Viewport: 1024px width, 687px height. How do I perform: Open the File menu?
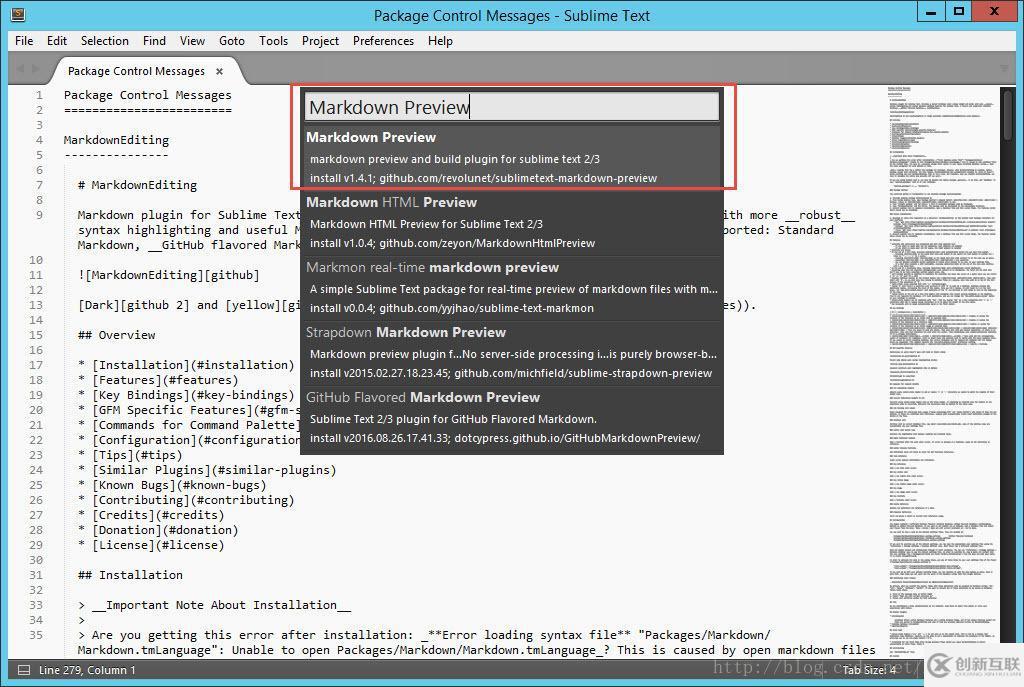[24, 40]
